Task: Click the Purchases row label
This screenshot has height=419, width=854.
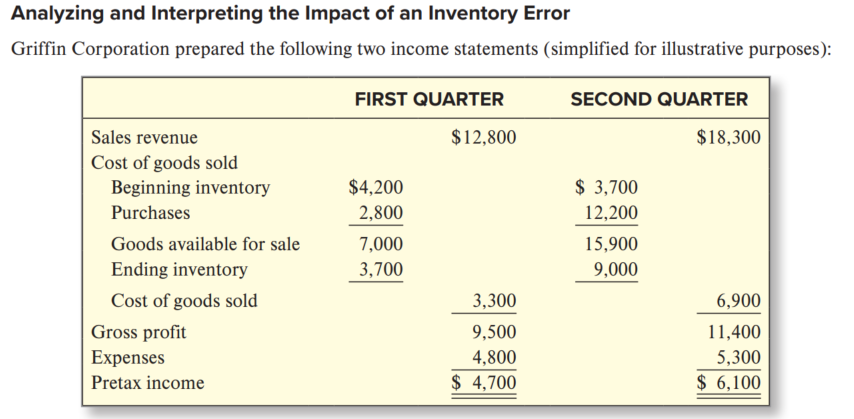Action: [x=150, y=212]
